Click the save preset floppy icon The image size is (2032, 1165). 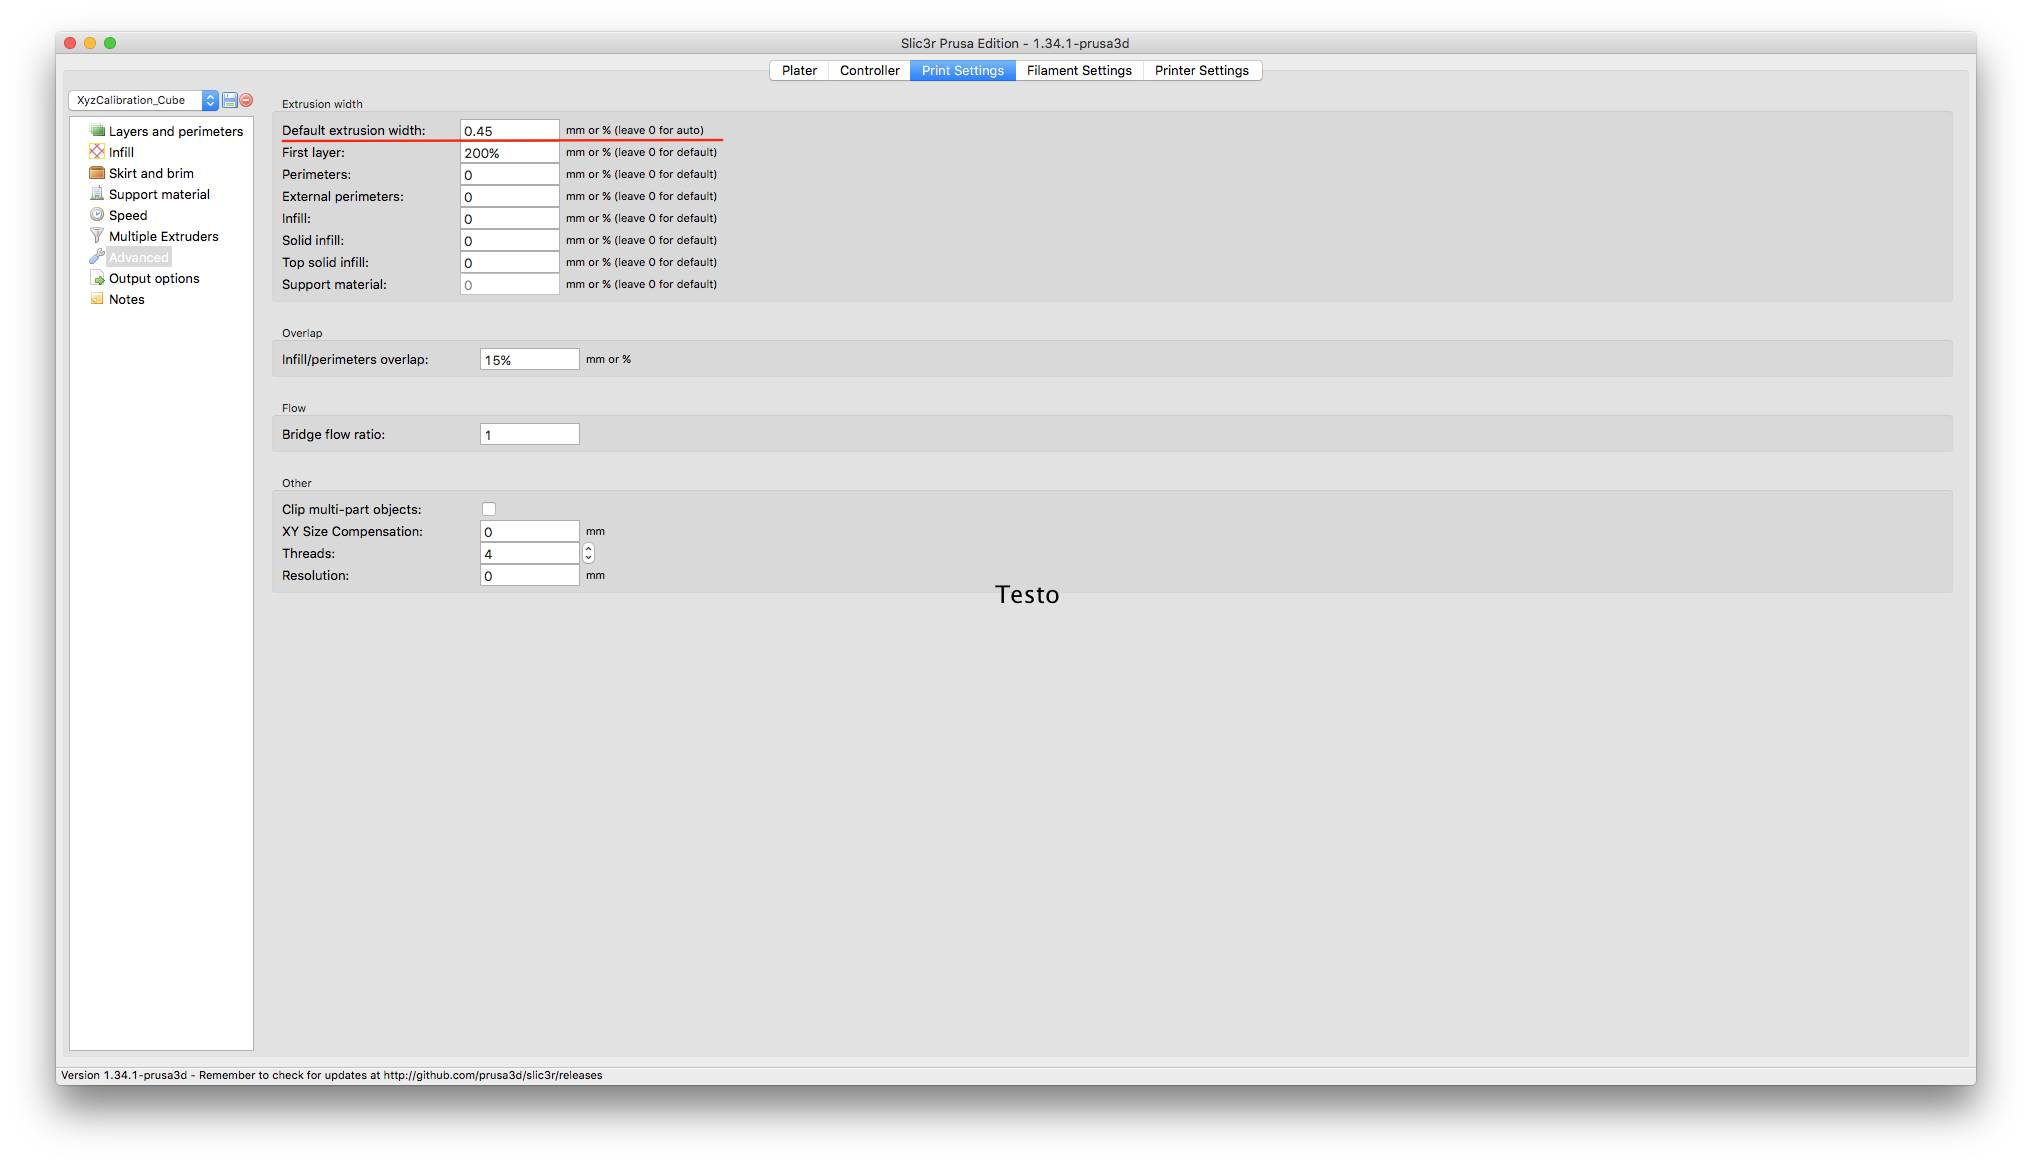230,100
